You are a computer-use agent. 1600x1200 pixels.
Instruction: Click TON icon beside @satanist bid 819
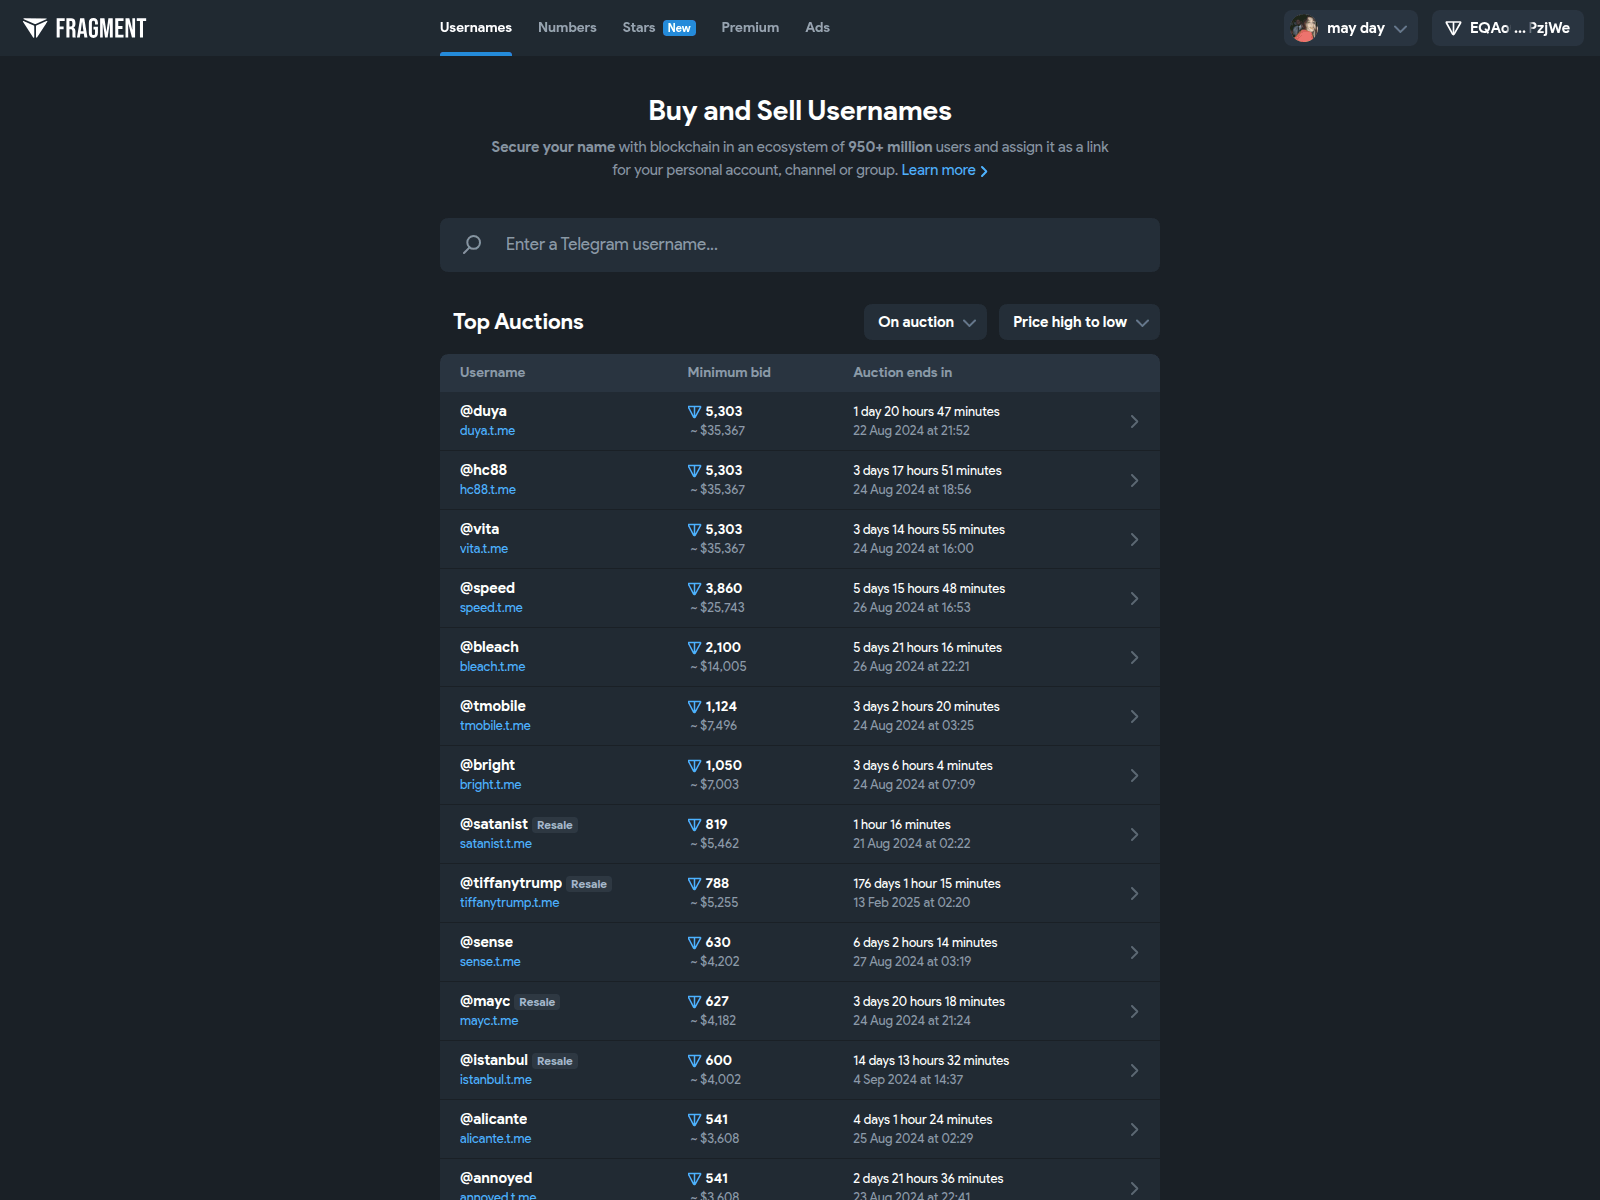point(694,825)
